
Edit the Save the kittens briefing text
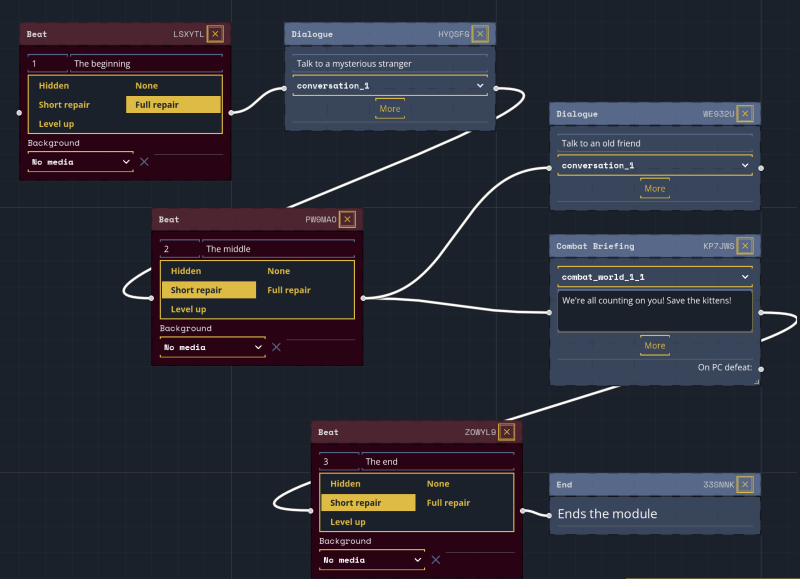pyautogui.click(x=655, y=311)
